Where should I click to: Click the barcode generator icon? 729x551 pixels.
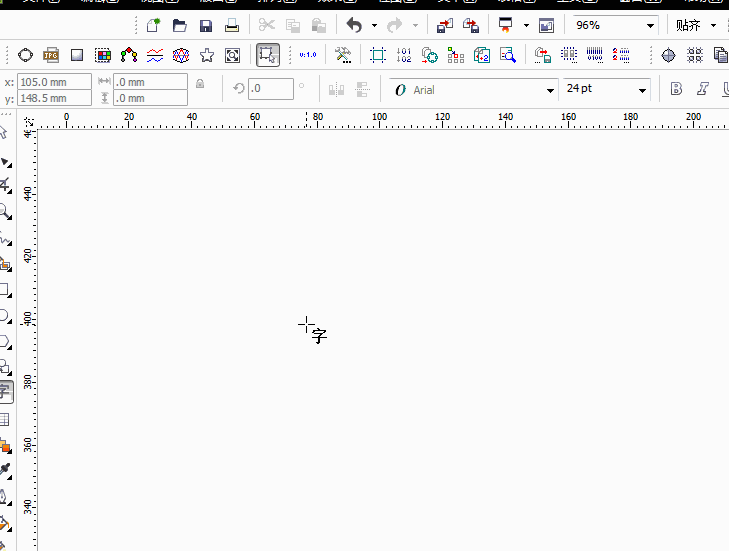tap(595, 55)
